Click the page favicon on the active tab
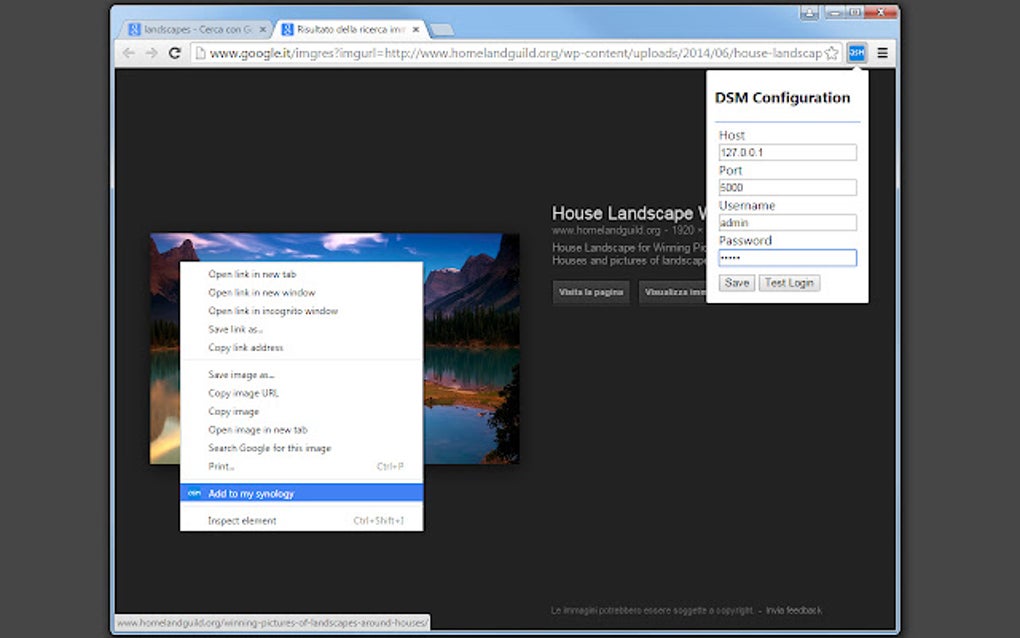The image size is (1020, 638). [x=288, y=29]
